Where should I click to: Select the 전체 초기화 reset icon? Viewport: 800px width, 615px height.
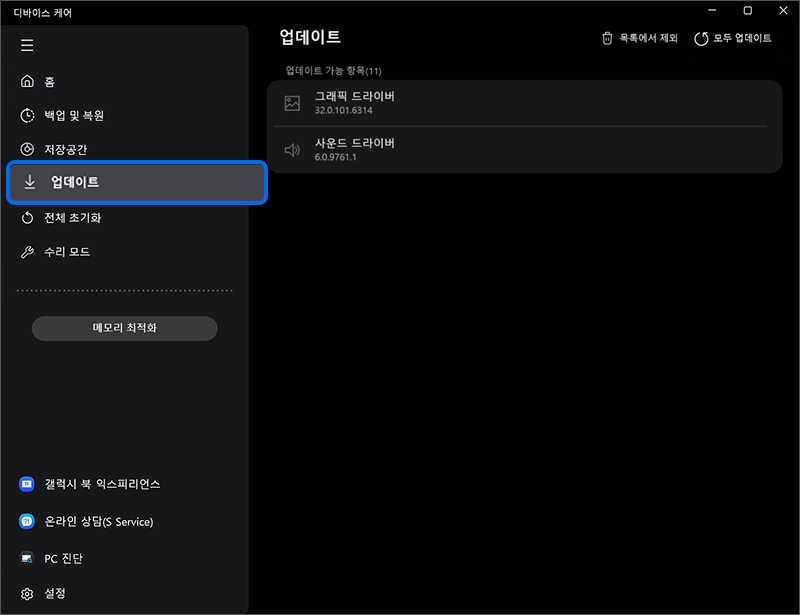coord(27,218)
